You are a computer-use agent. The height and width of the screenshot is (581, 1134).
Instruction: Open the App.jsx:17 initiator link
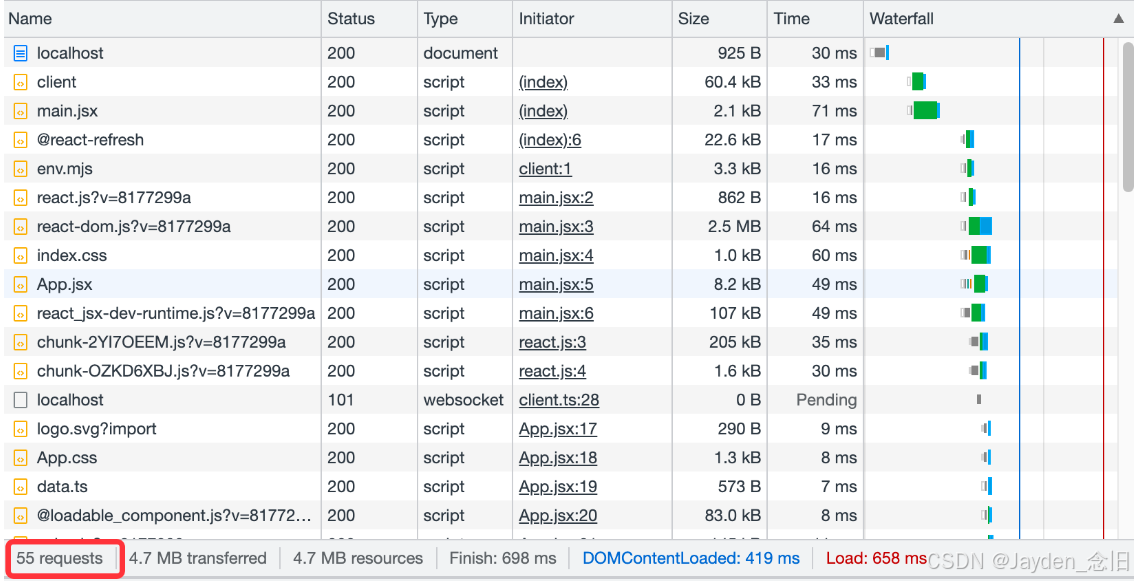[x=558, y=430]
